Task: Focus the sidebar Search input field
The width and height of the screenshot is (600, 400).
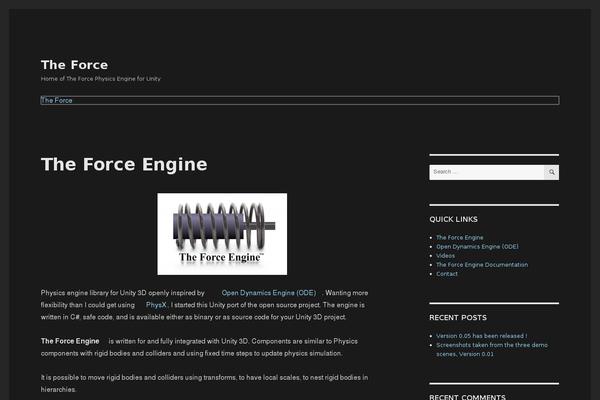Action: click(x=486, y=172)
